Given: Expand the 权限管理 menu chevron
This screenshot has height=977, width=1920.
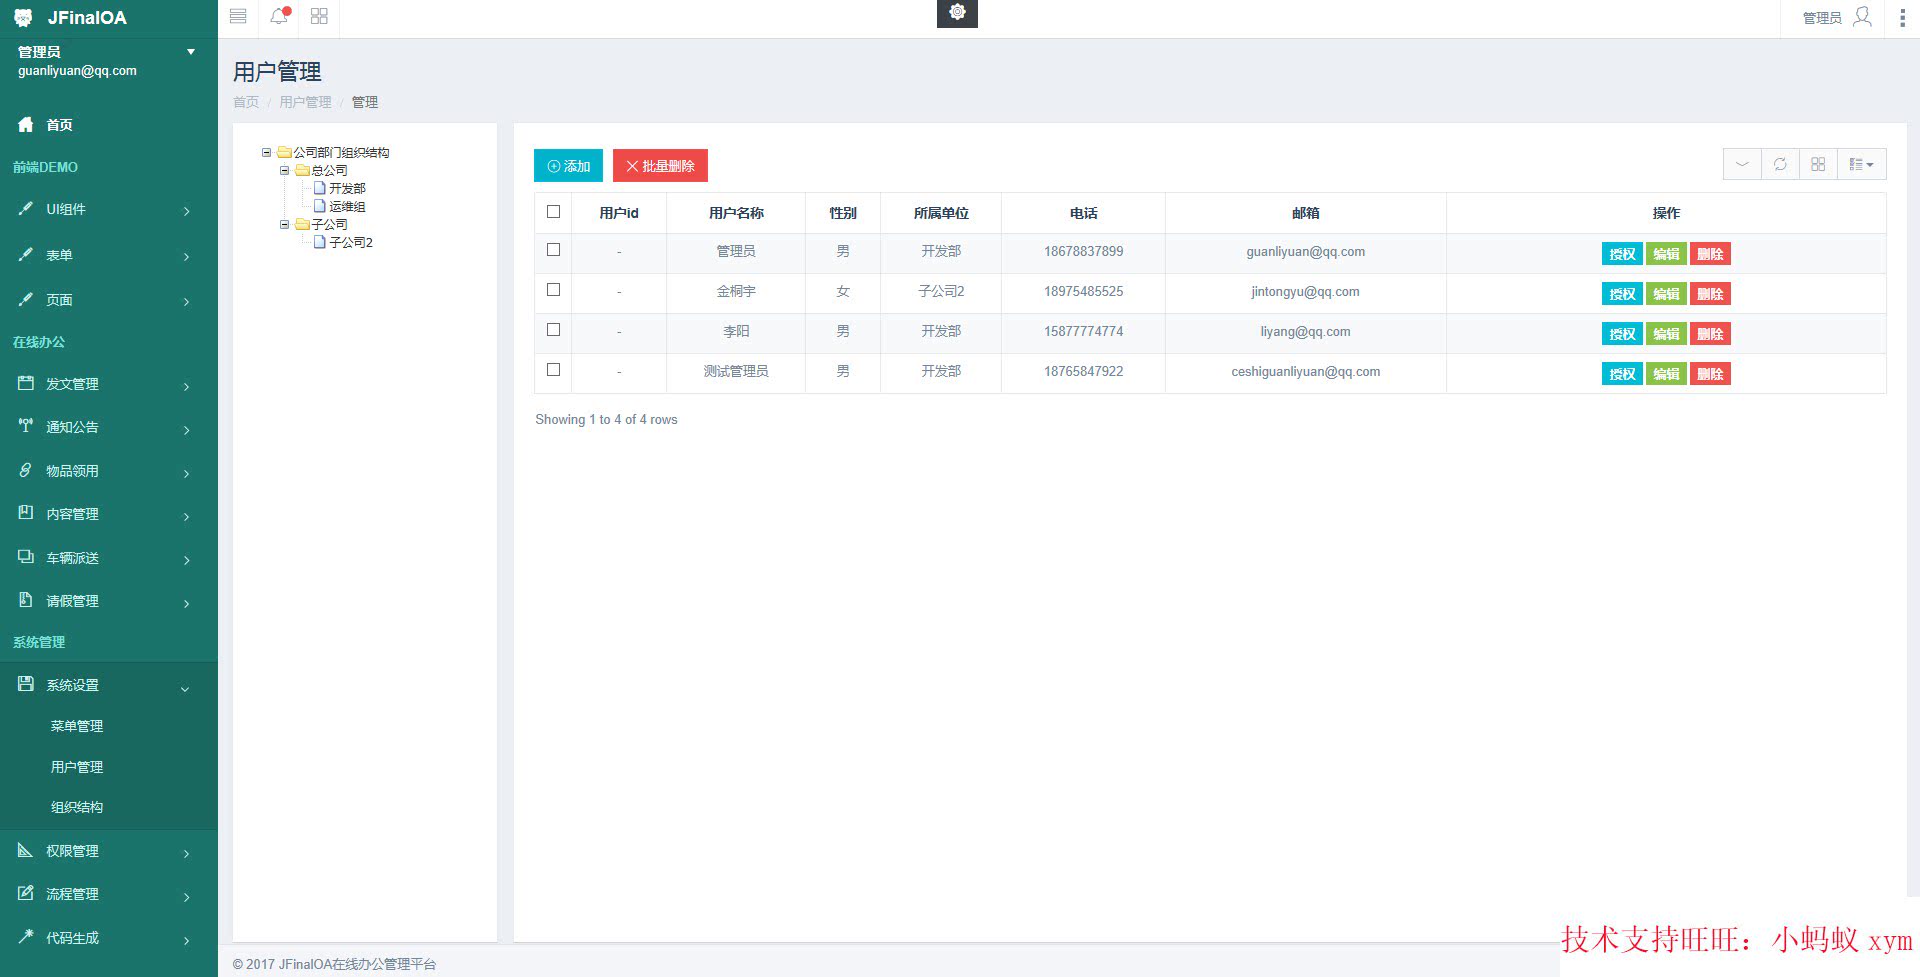Looking at the screenshot, I should click(186, 853).
